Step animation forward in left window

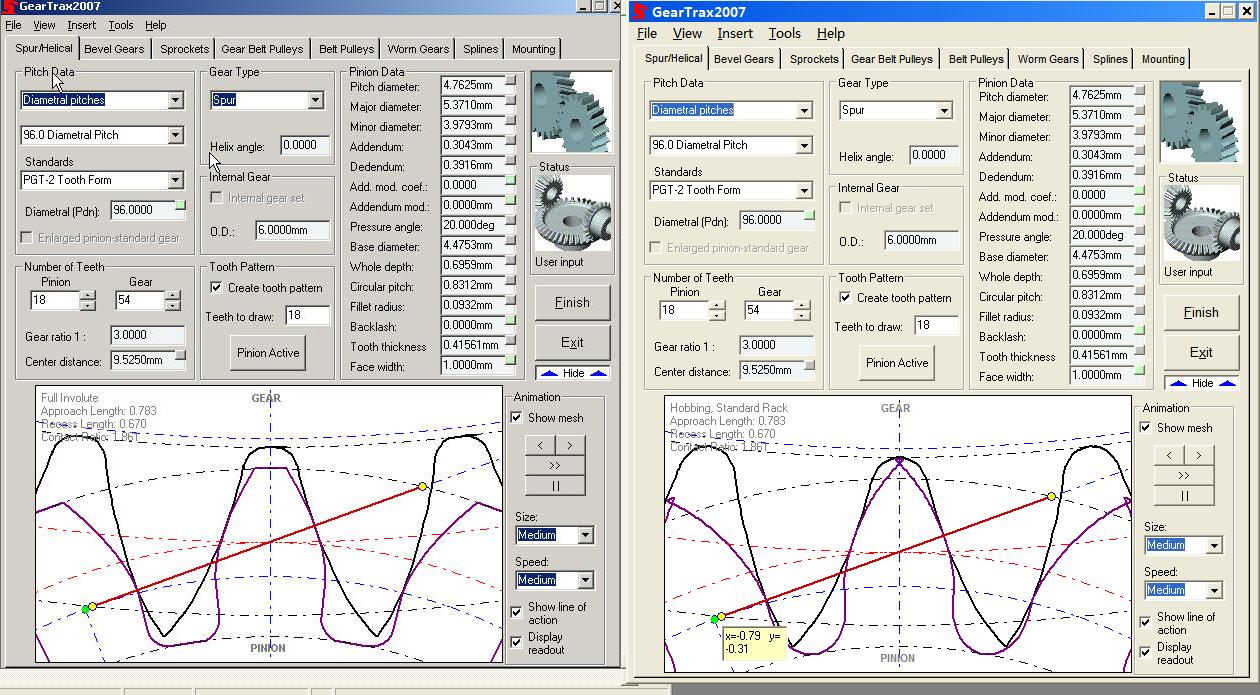570,445
